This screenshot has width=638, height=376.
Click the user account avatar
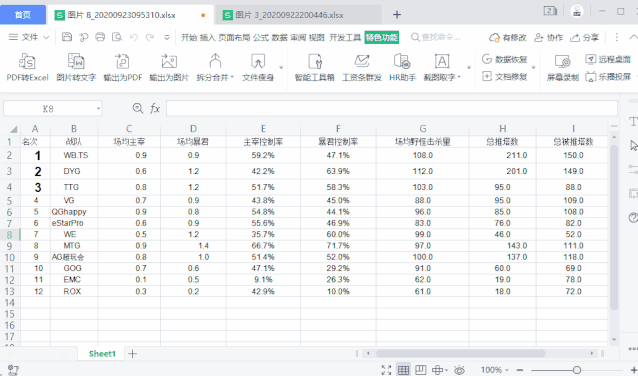coord(577,11)
